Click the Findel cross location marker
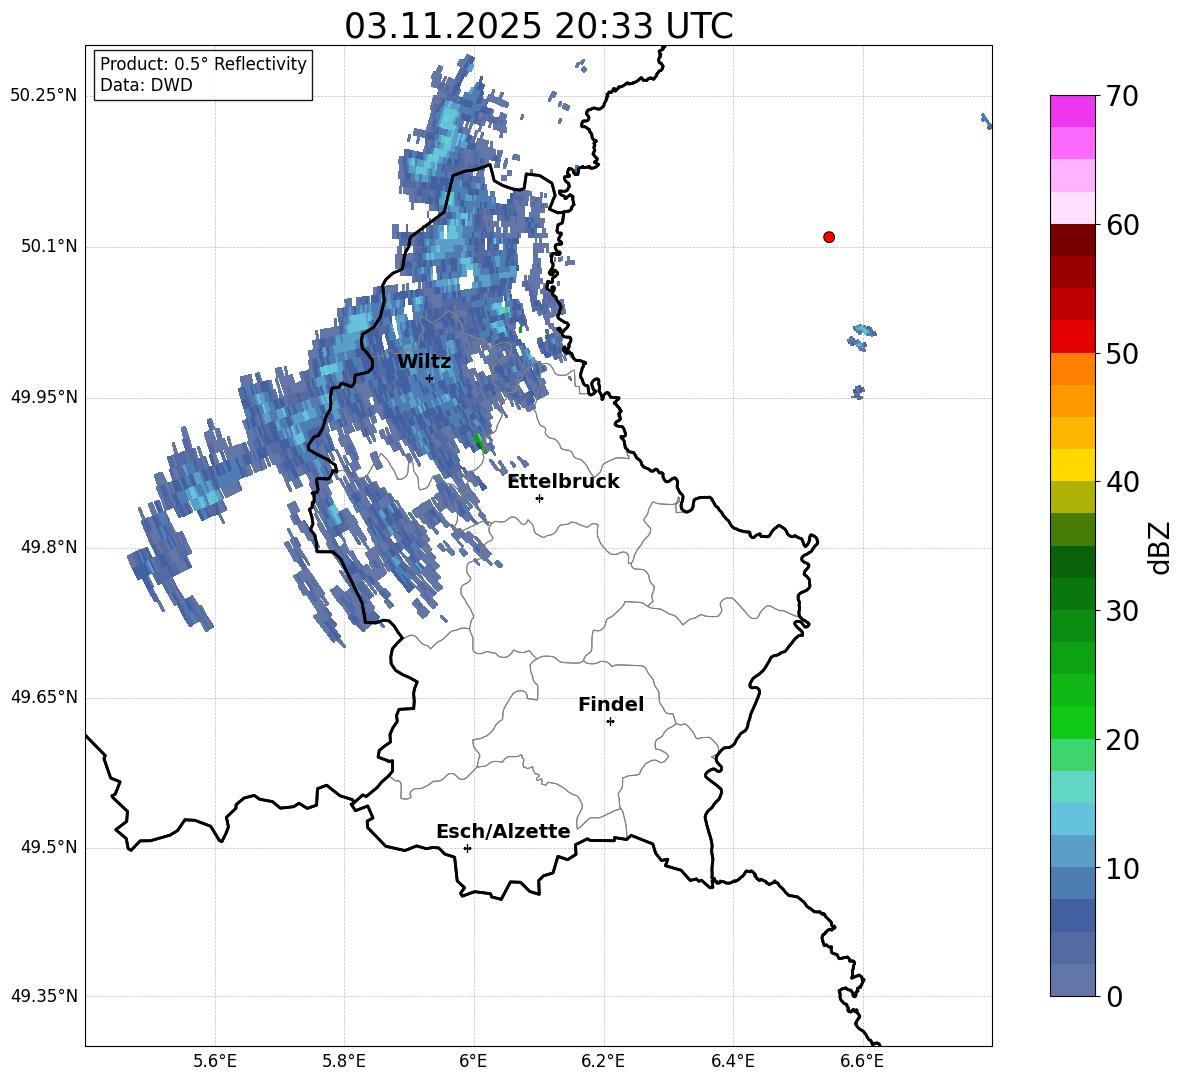Image resolution: width=1184 pixels, height=1081 pixels. pyautogui.click(x=610, y=722)
